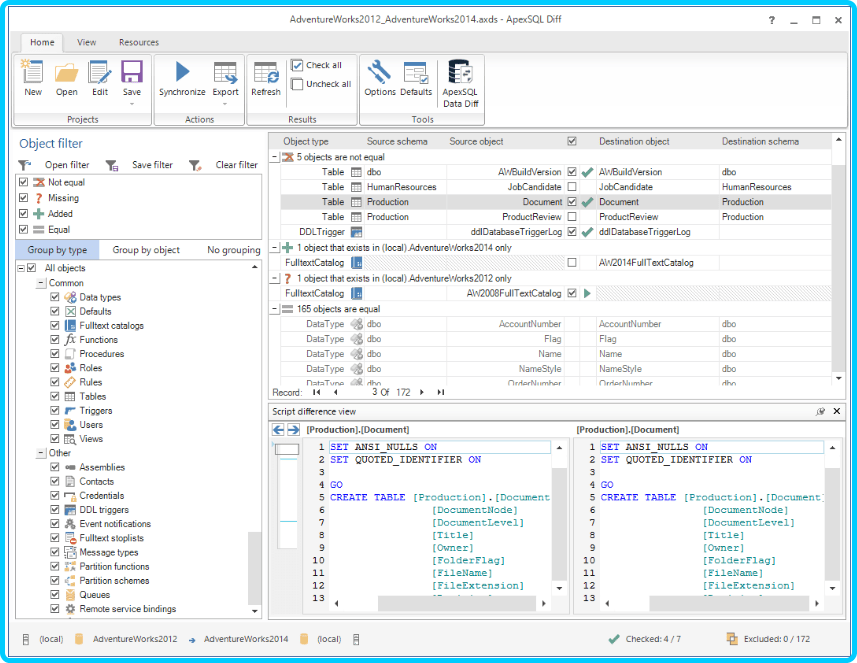Viewport: 857px width, 663px height.
Task: Open Defaults settings
Action: coord(416,78)
